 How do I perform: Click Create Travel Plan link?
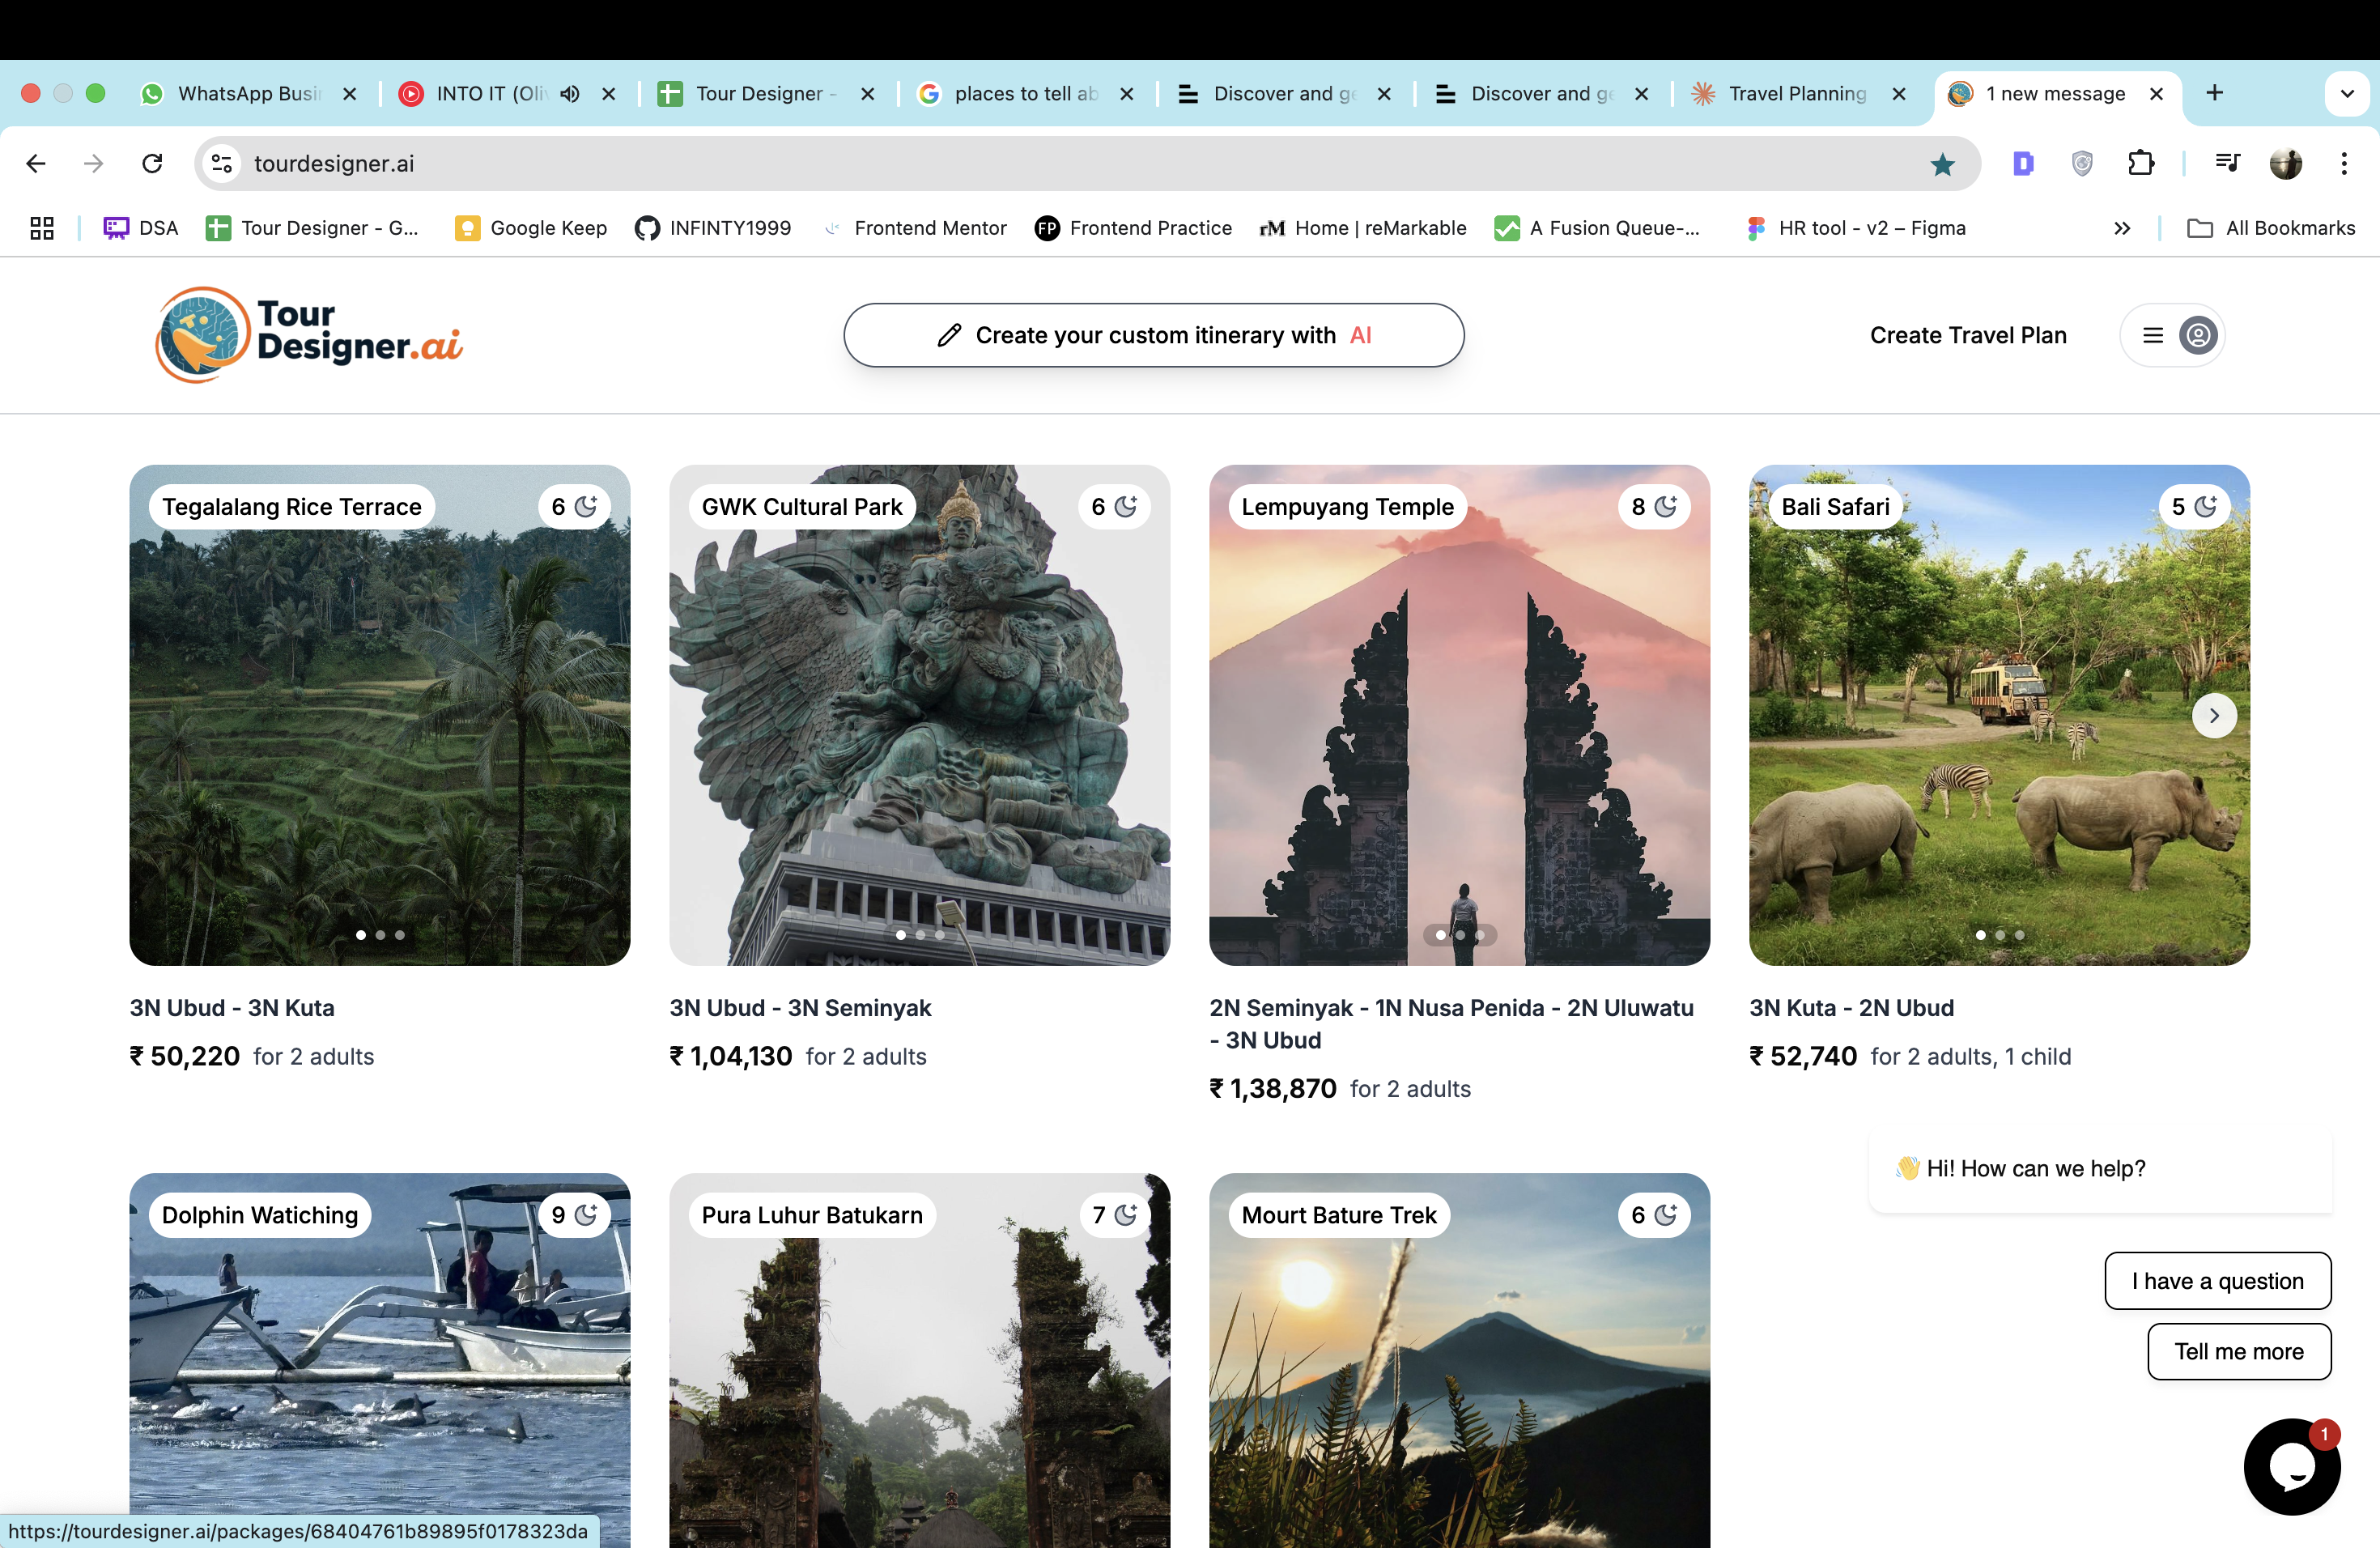1968,335
